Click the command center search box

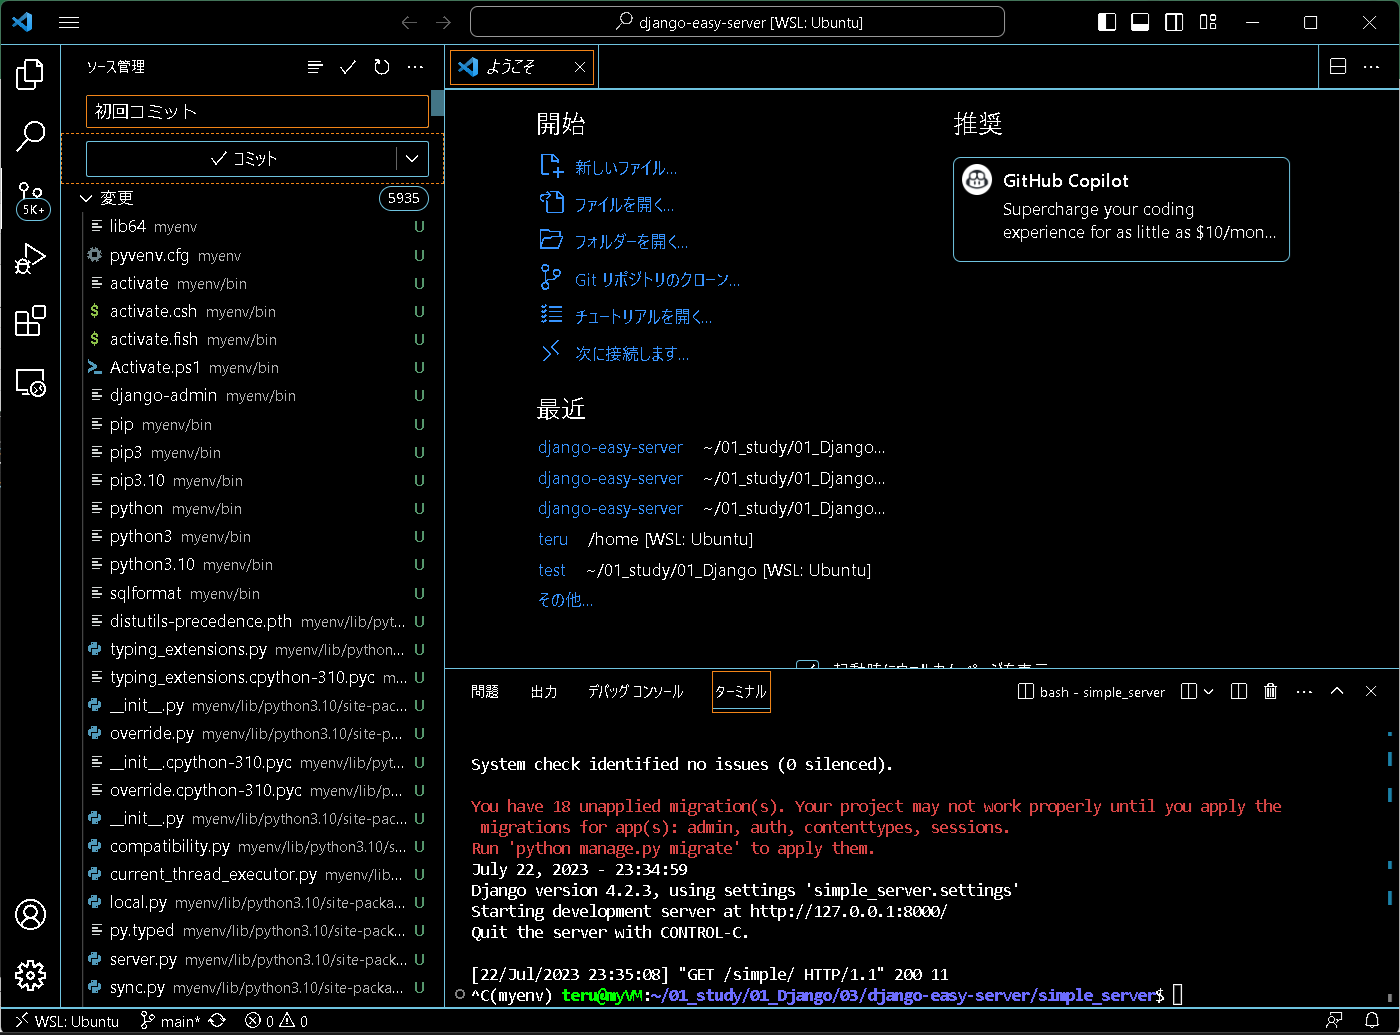[x=737, y=22]
